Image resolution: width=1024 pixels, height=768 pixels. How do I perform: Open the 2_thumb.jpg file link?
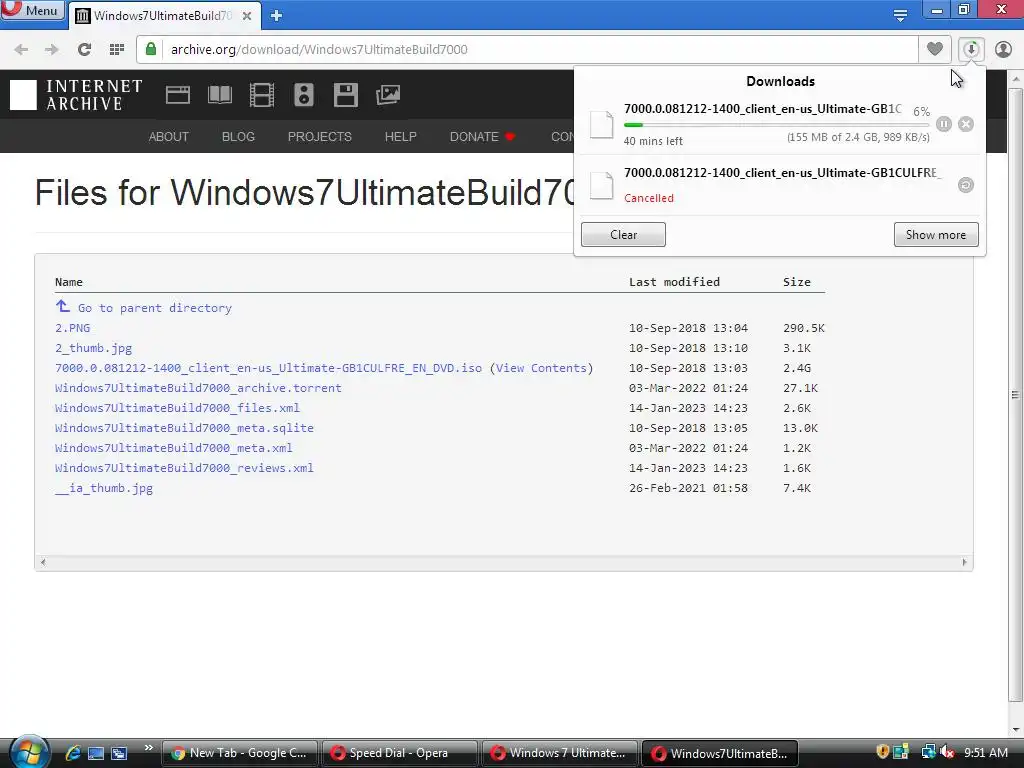(x=93, y=348)
